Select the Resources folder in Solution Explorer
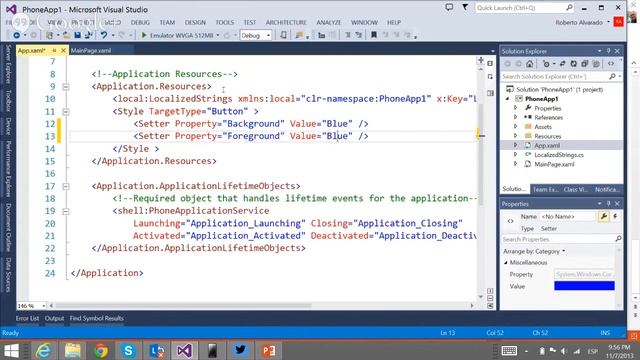 coord(548,136)
